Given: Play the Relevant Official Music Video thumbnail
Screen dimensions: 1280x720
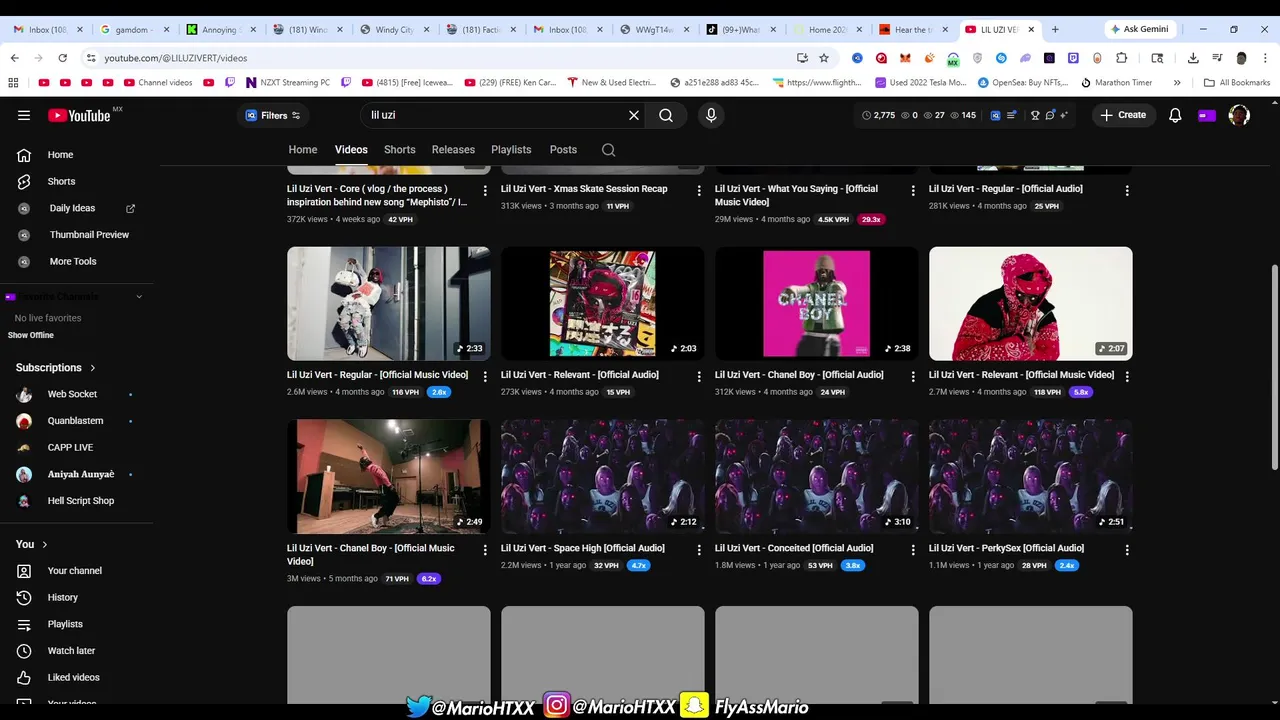Looking at the screenshot, I should tap(1031, 303).
